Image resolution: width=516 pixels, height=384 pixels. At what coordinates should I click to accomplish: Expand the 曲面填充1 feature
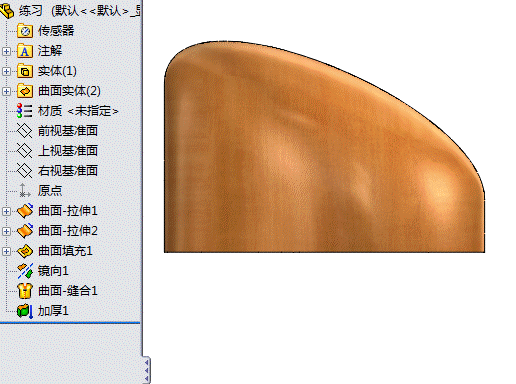click(x=6, y=251)
